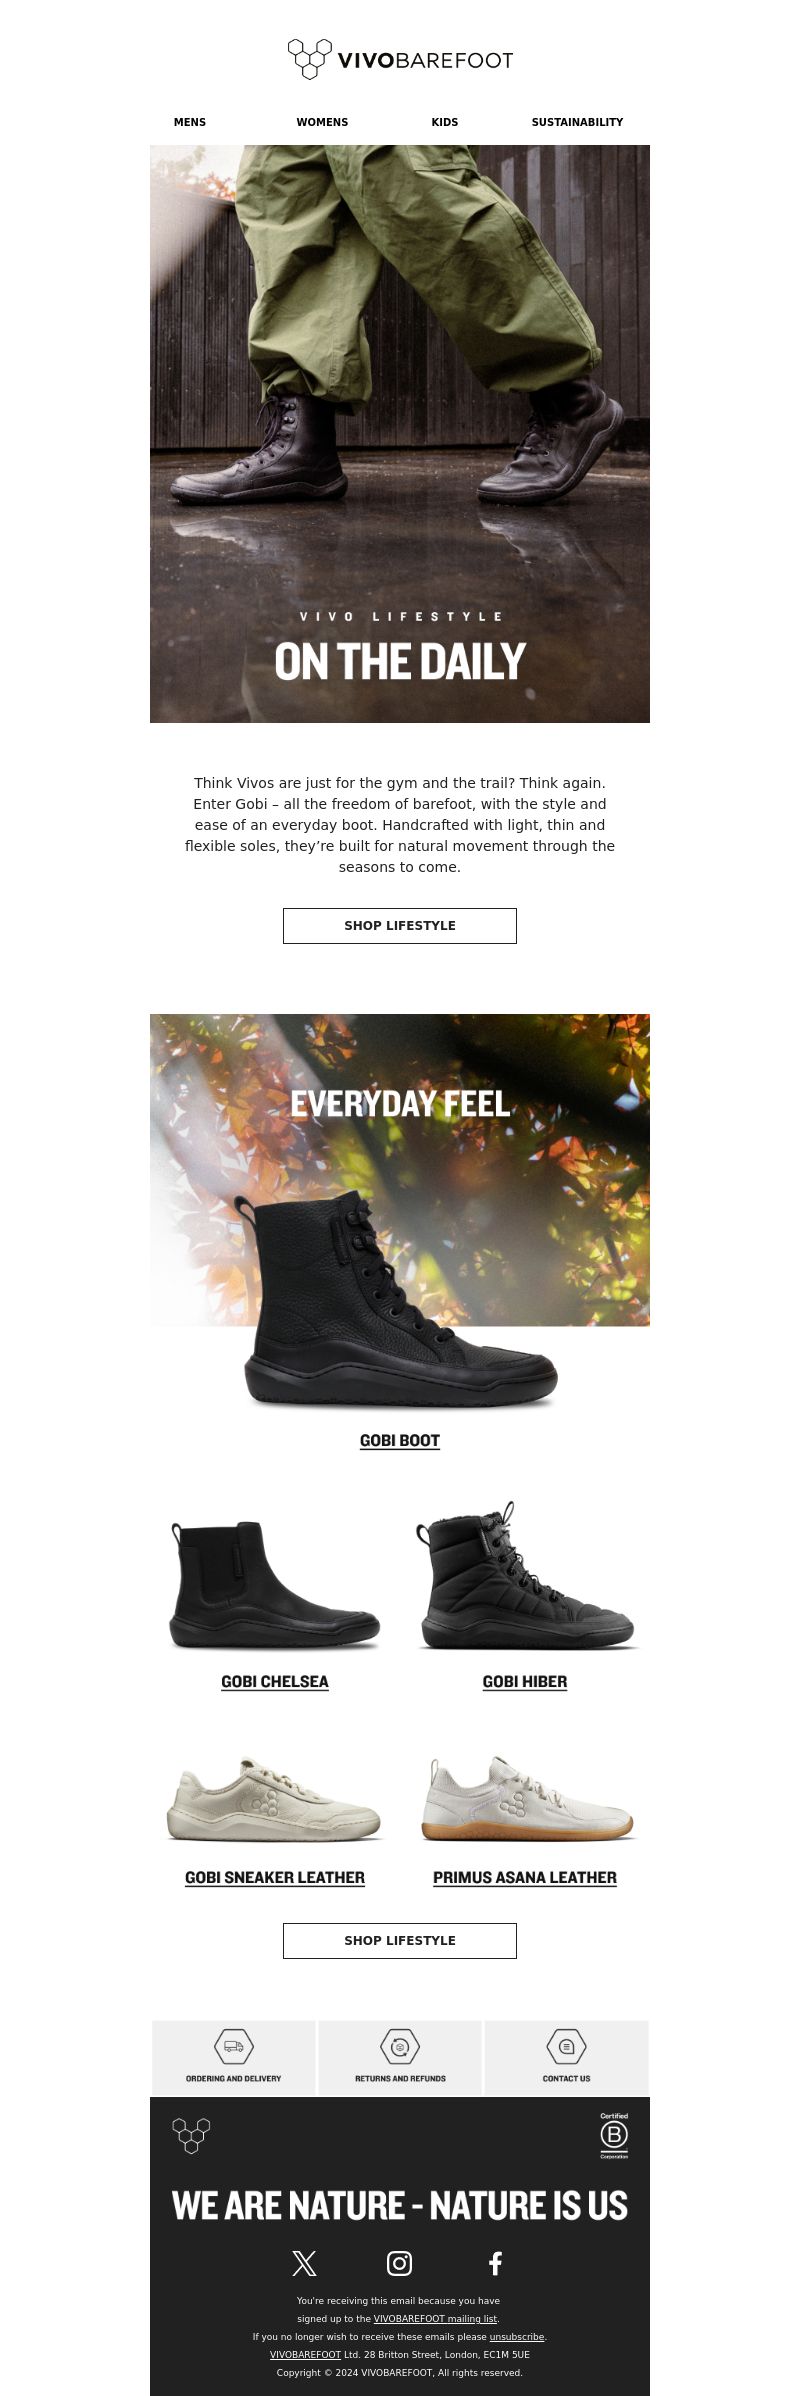This screenshot has width=800, height=2396.
Task: Click the Shop Lifestyle button below sneakers
Action: (400, 1941)
